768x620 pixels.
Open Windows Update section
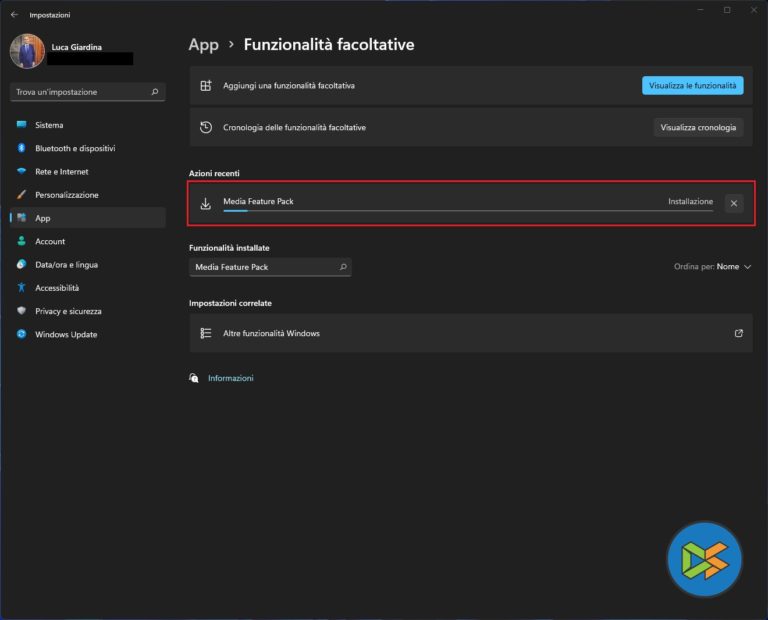[x=66, y=335]
